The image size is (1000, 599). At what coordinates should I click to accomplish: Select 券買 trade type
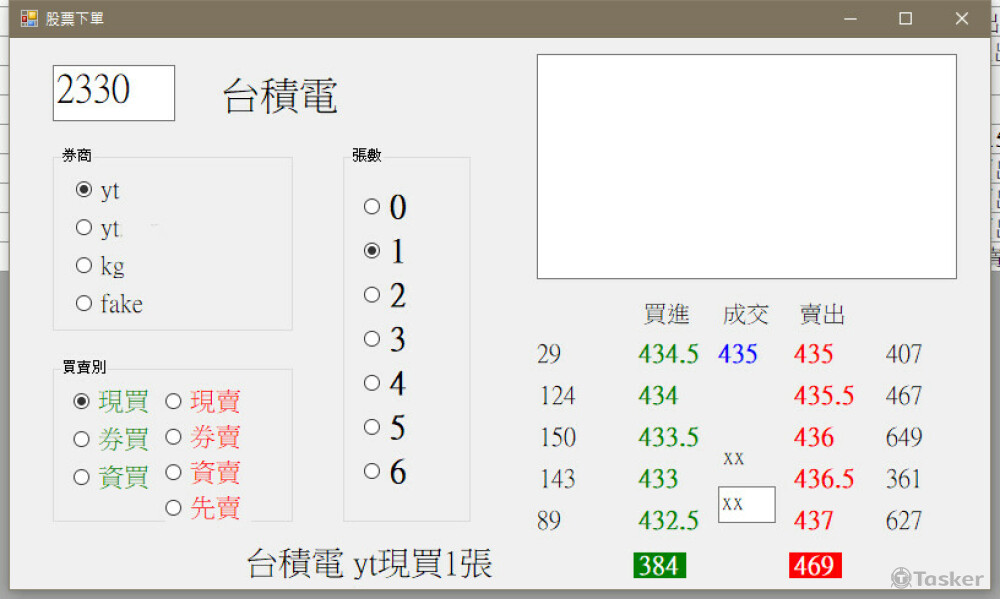click(81, 439)
